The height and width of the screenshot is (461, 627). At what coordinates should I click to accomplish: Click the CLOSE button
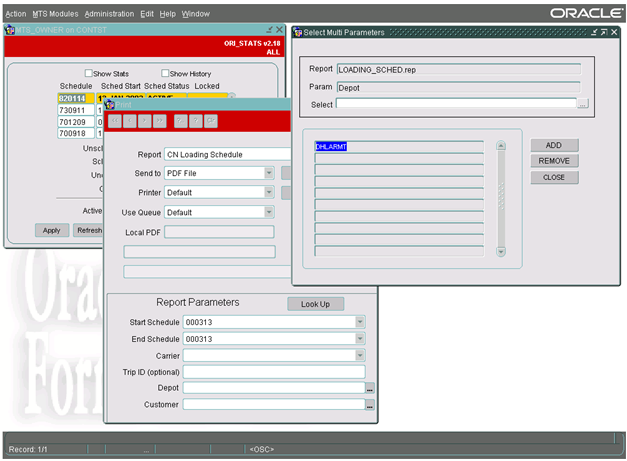pyautogui.click(x=554, y=177)
